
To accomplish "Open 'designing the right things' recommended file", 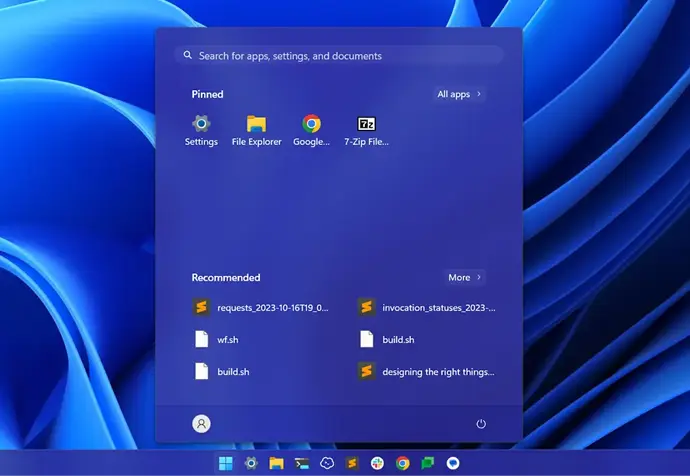I will (427, 372).
